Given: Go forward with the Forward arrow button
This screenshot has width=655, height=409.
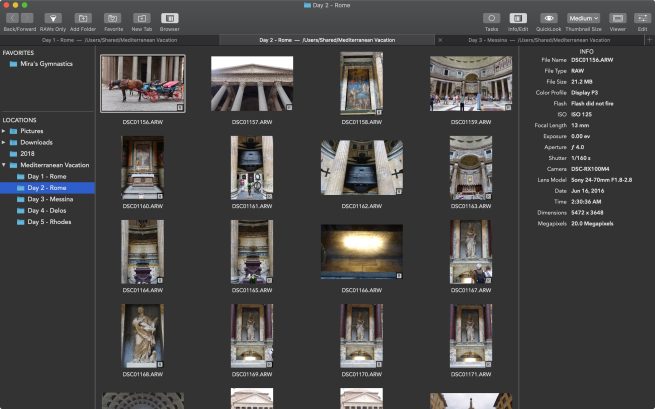Looking at the screenshot, I should (27, 18).
